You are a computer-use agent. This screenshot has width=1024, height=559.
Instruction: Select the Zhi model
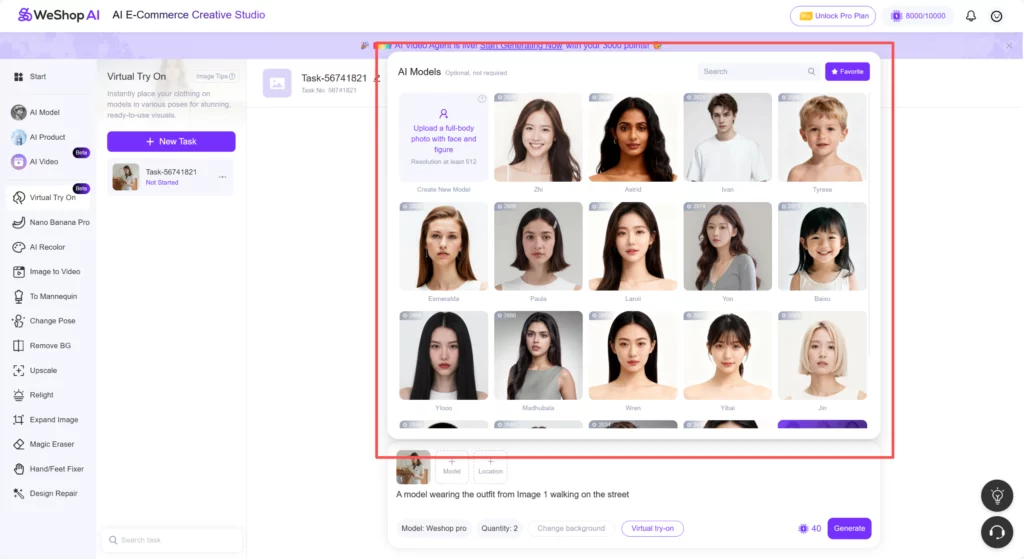pos(538,137)
